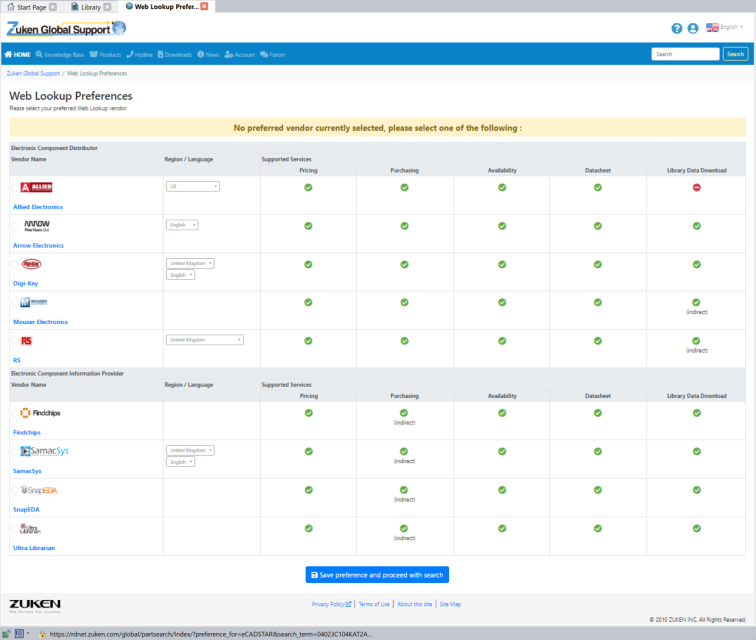756x640 pixels.
Task: Open the site language English dropdown
Action: [x=725, y=27]
